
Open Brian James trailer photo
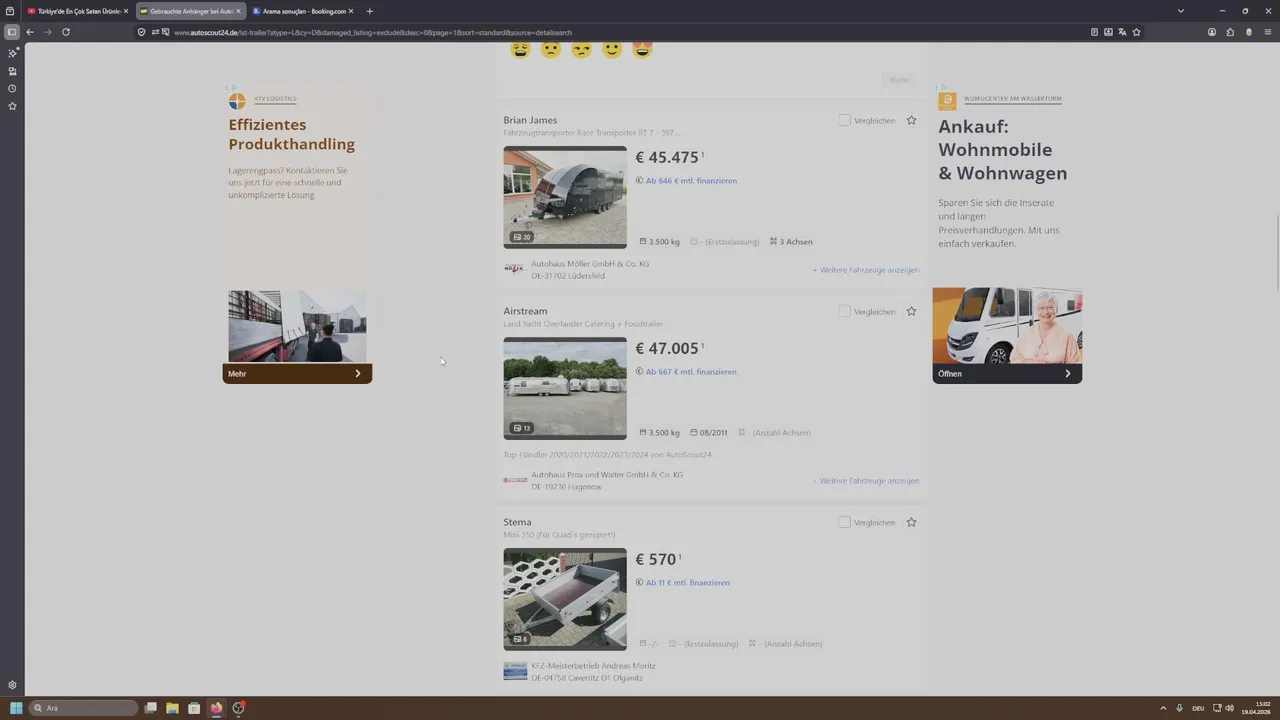coord(565,197)
